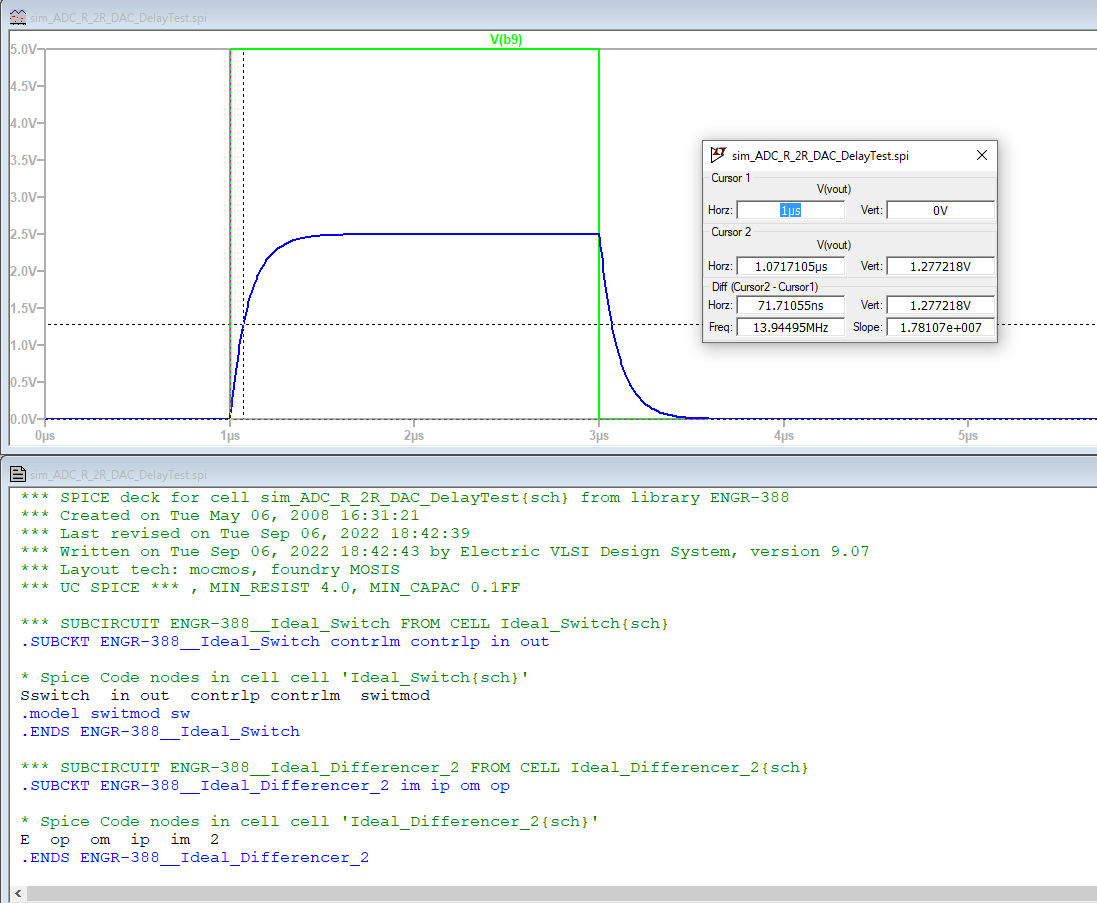Viewport: 1097px width, 903px height.
Task: Click the netlist document icon in text pane title
Action: [x=18, y=474]
